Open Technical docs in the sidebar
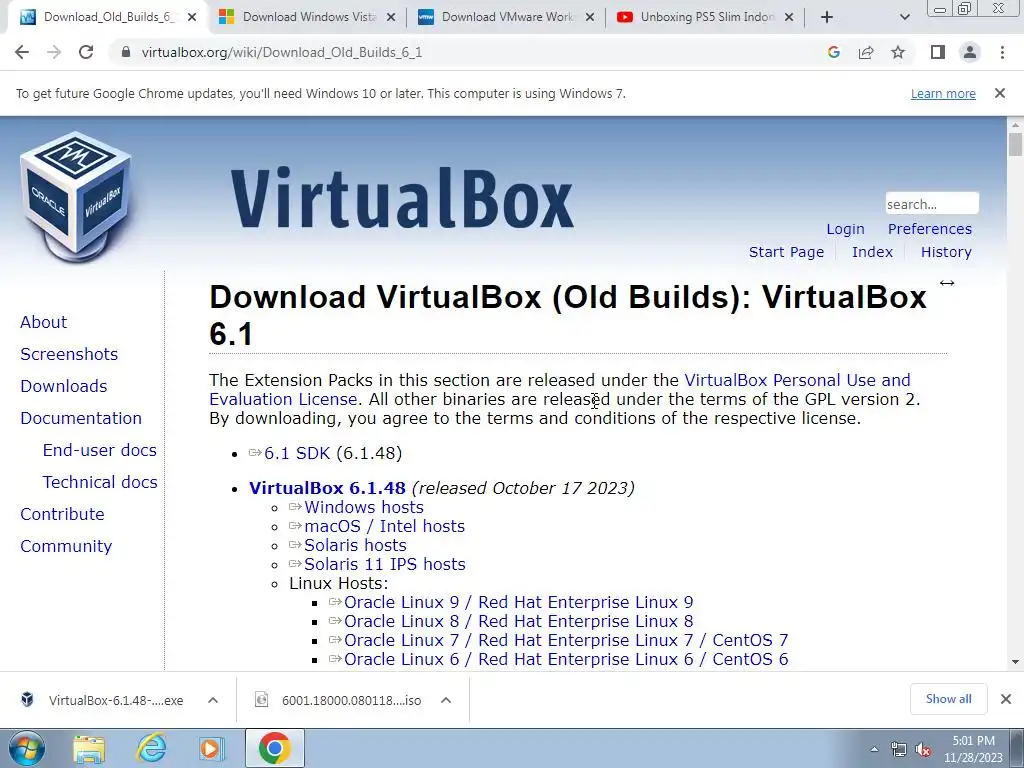The height and width of the screenshot is (768, 1024). 100,482
